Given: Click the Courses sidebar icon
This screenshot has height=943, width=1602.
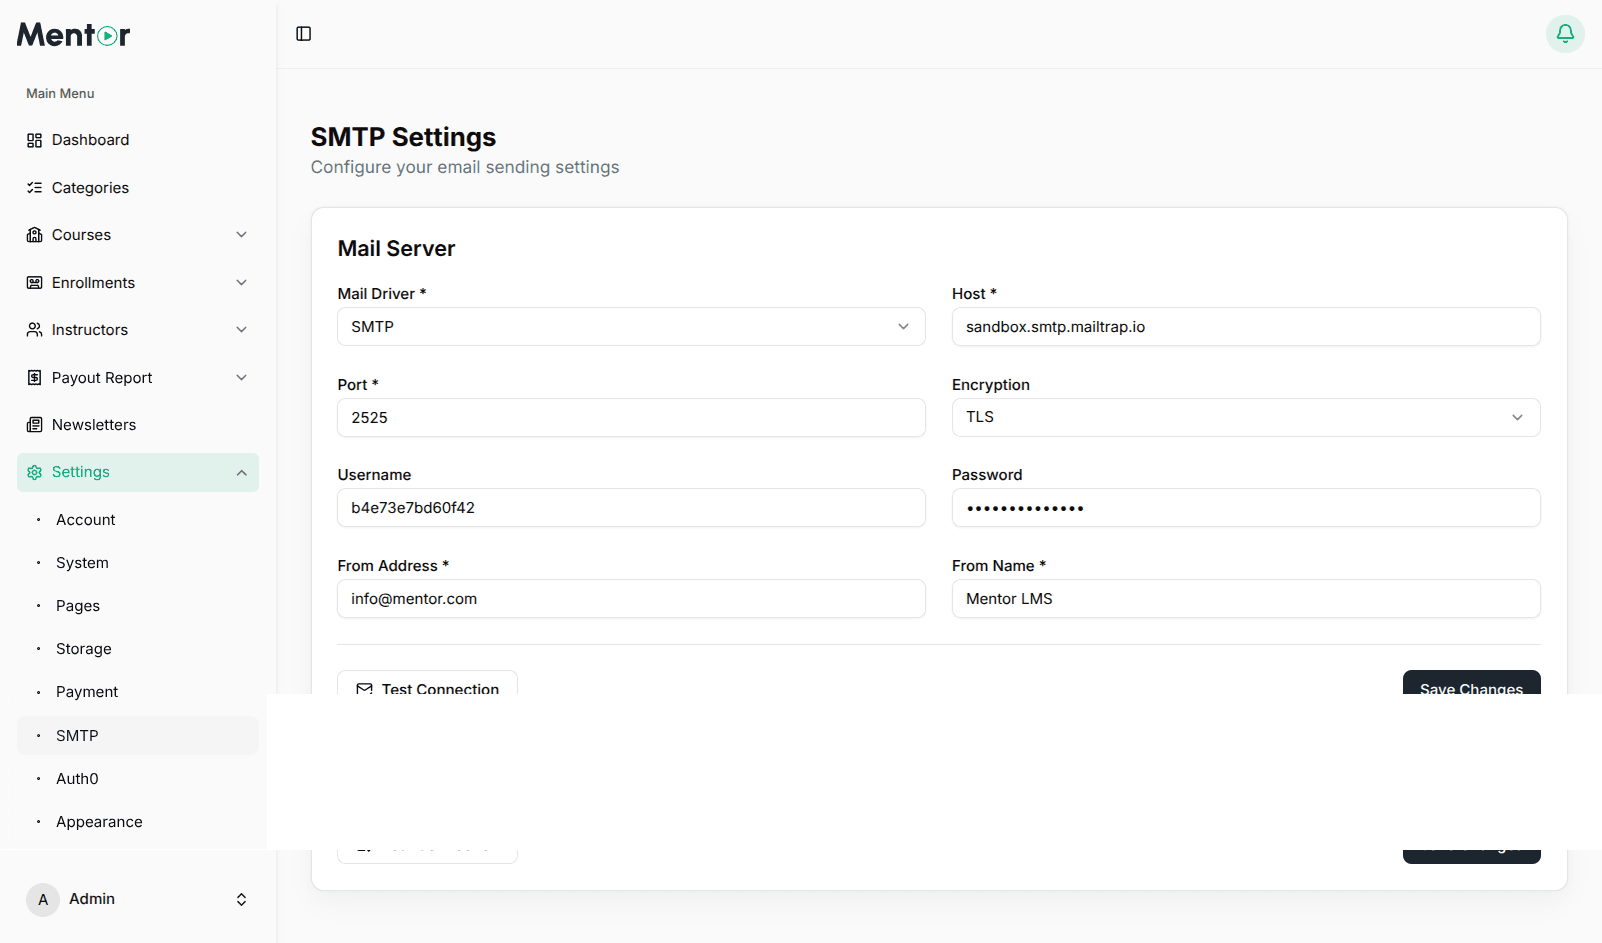Looking at the screenshot, I should pos(33,234).
